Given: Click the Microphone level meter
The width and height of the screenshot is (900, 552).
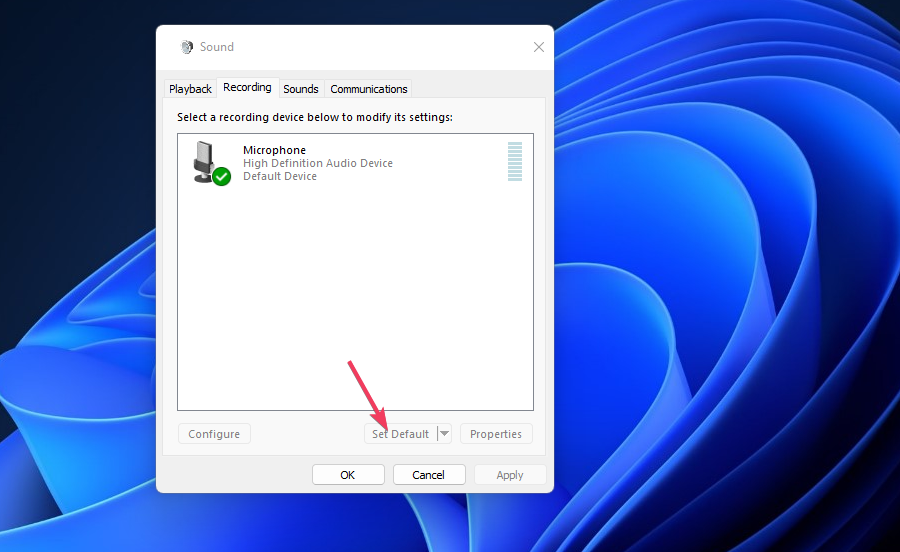Looking at the screenshot, I should pos(515,162).
